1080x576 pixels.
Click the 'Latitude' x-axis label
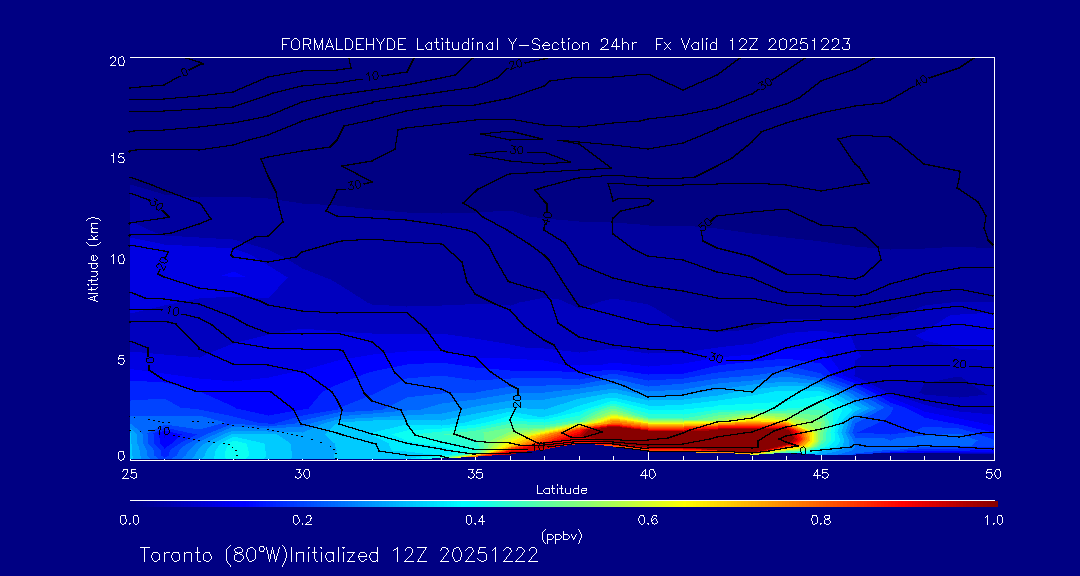tap(562, 490)
